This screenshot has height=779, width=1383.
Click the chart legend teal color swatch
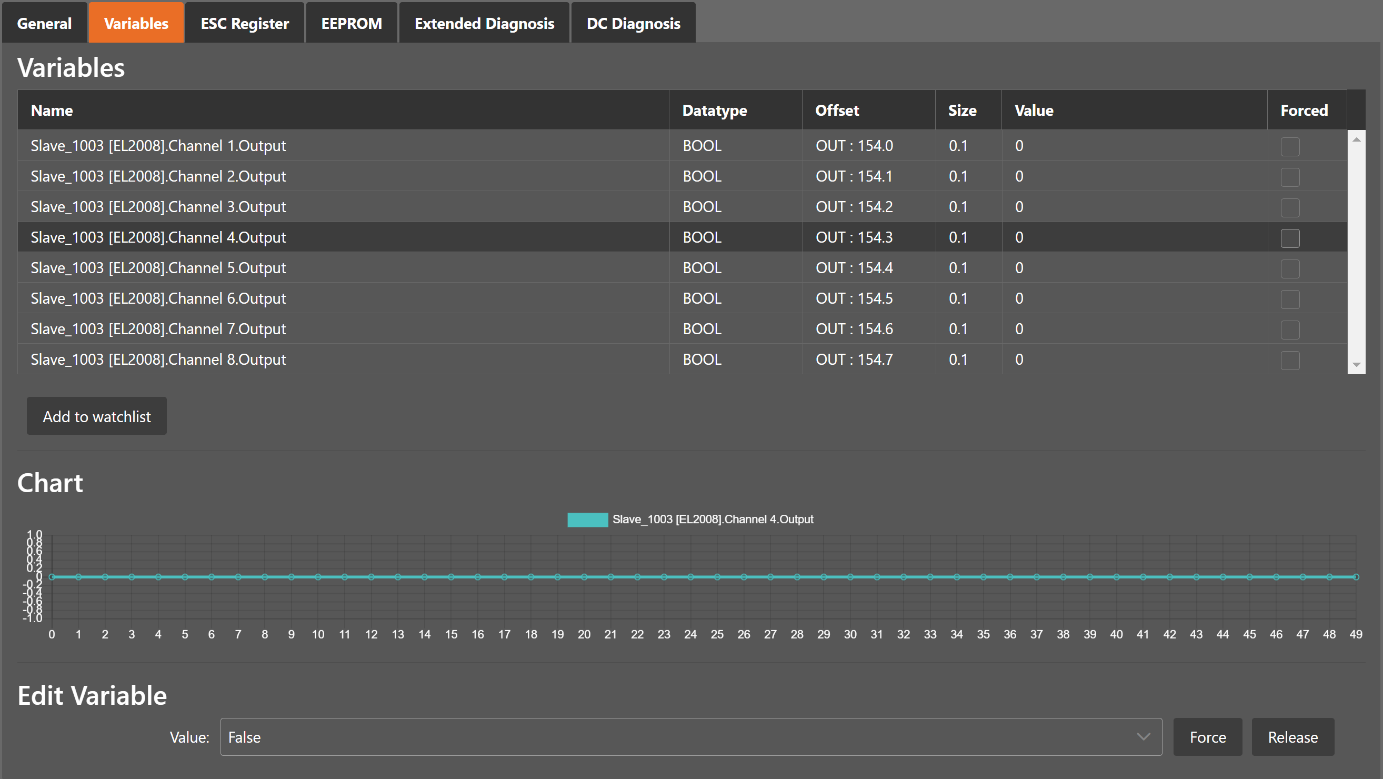point(587,520)
